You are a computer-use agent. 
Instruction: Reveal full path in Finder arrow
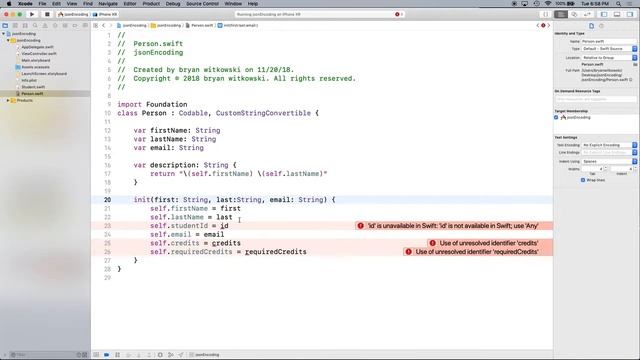pos(631,80)
